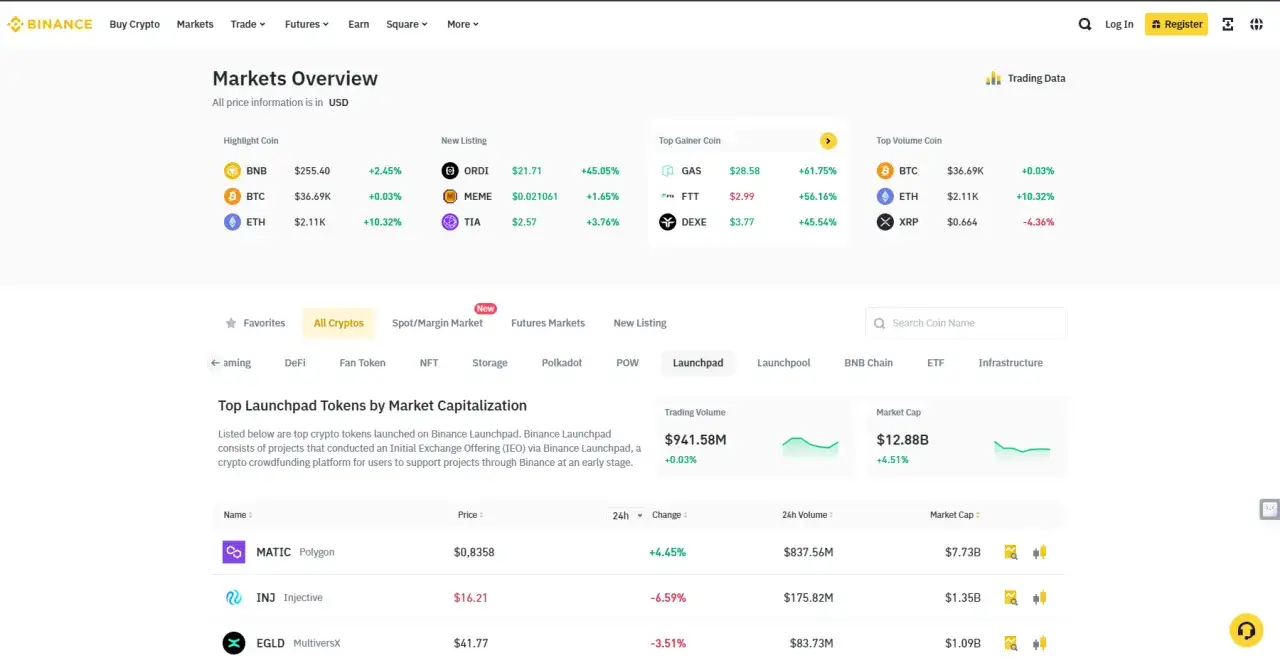Open the support headset chat button
This screenshot has height=663, width=1280.
1246,630
